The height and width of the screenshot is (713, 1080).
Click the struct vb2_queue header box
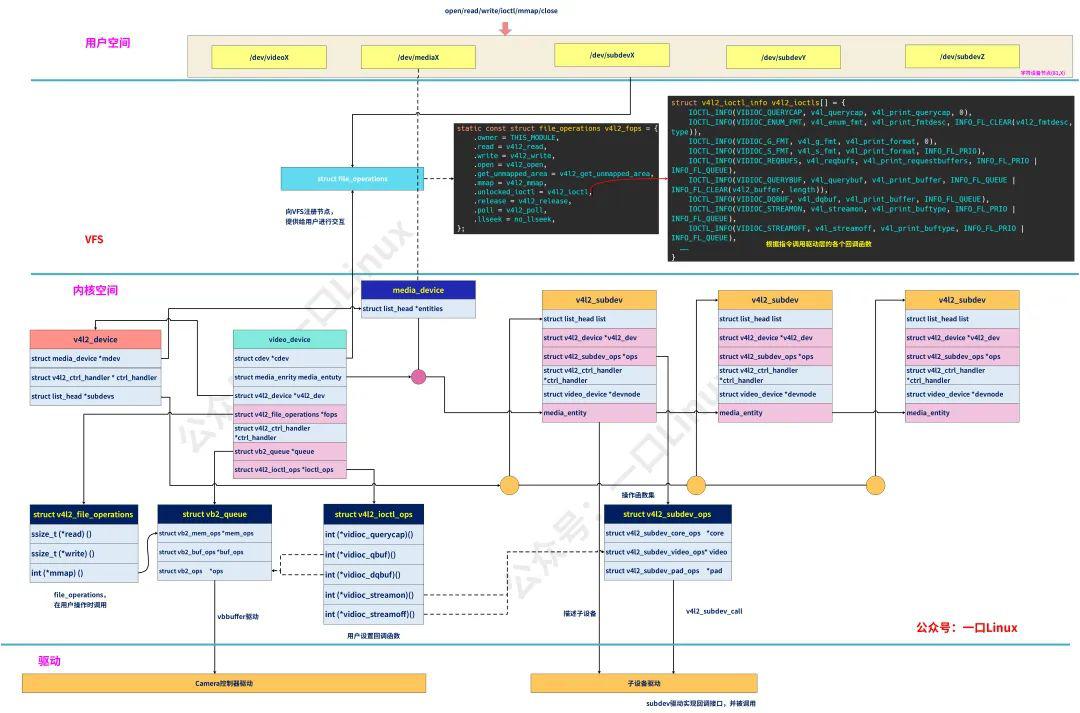tap(214, 514)
